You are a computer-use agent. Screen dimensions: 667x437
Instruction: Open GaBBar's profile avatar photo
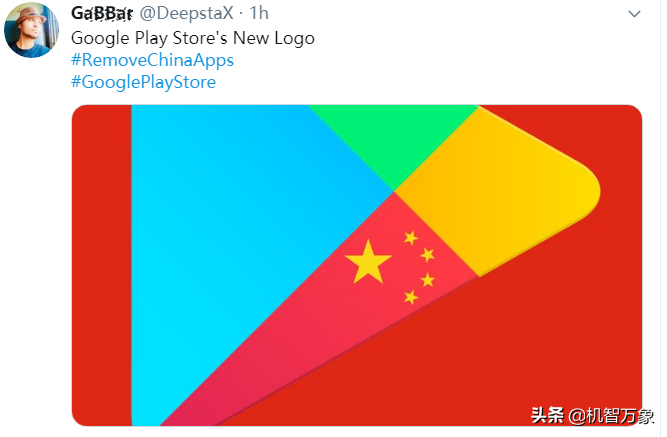coord(31,30)
